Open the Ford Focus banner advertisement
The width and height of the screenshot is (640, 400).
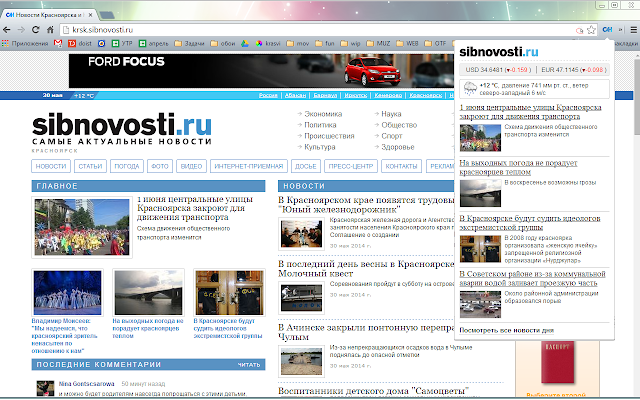point(261,71)
